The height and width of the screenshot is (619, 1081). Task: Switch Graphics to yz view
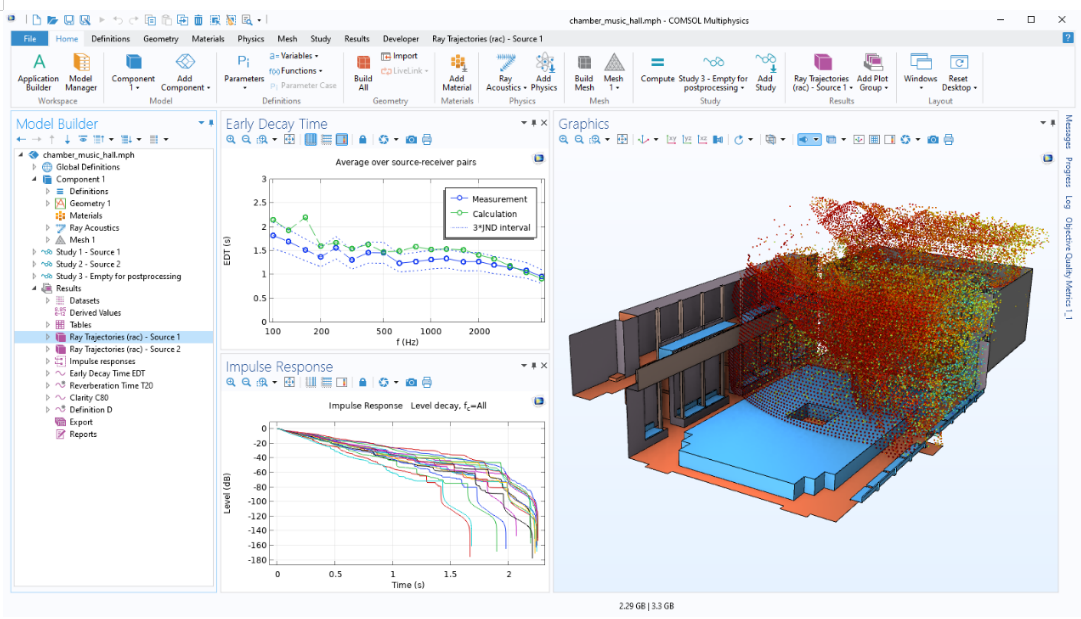point(687,139)
